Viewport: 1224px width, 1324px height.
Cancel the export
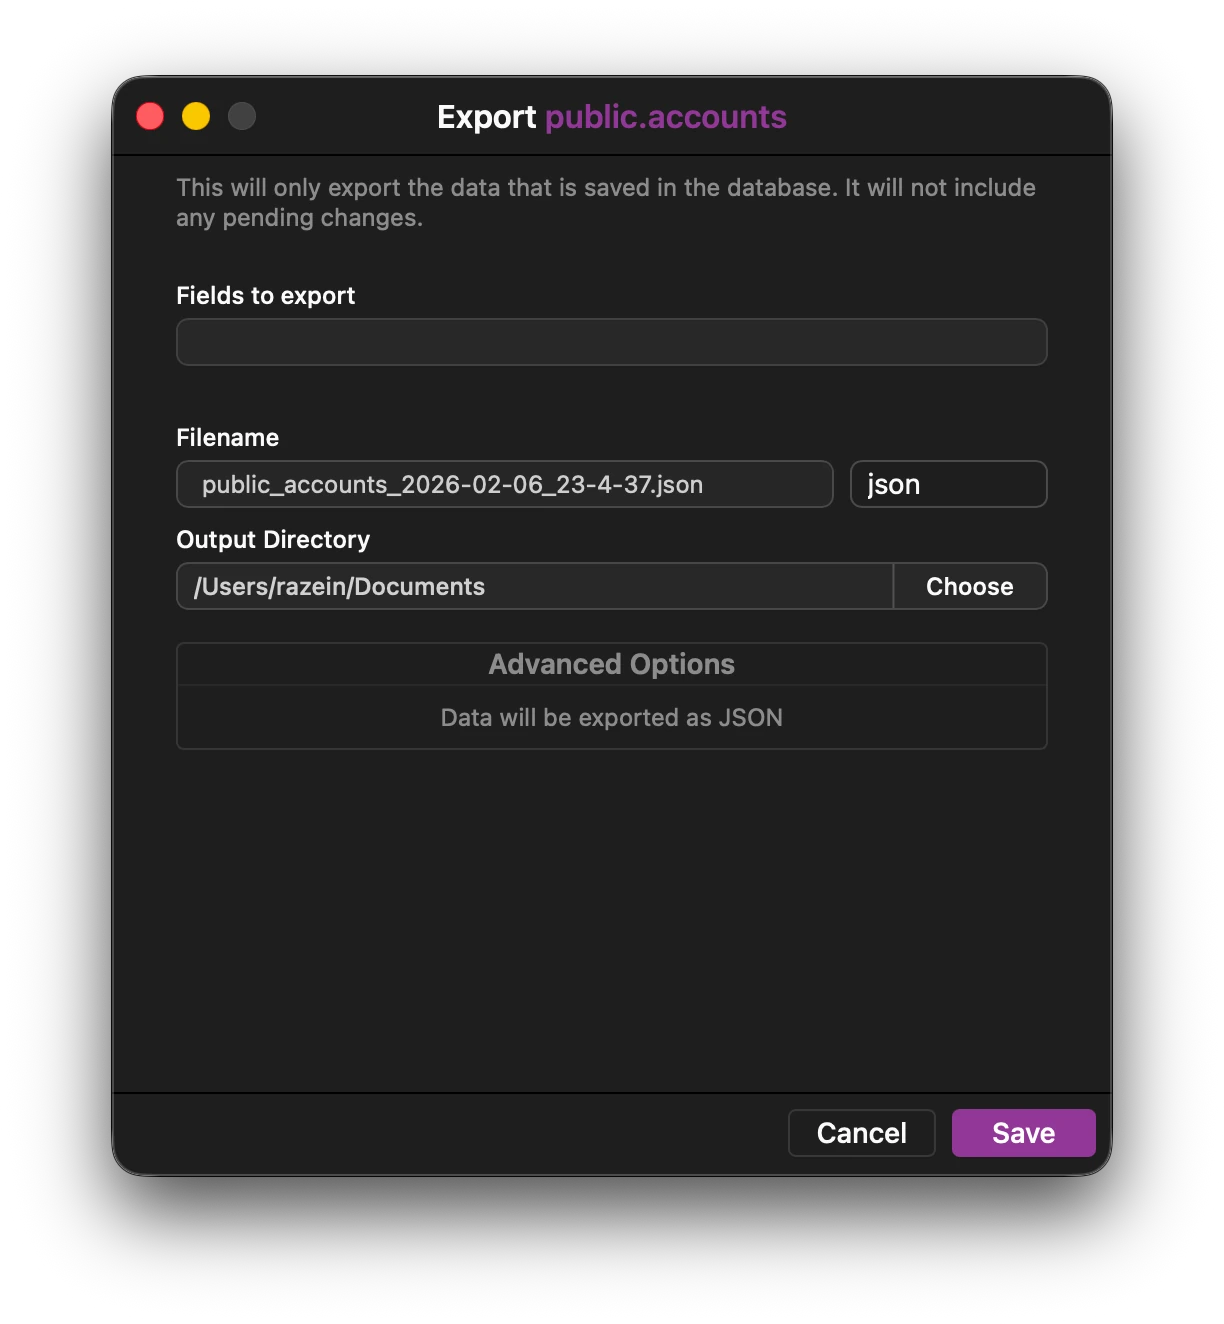861,1133
